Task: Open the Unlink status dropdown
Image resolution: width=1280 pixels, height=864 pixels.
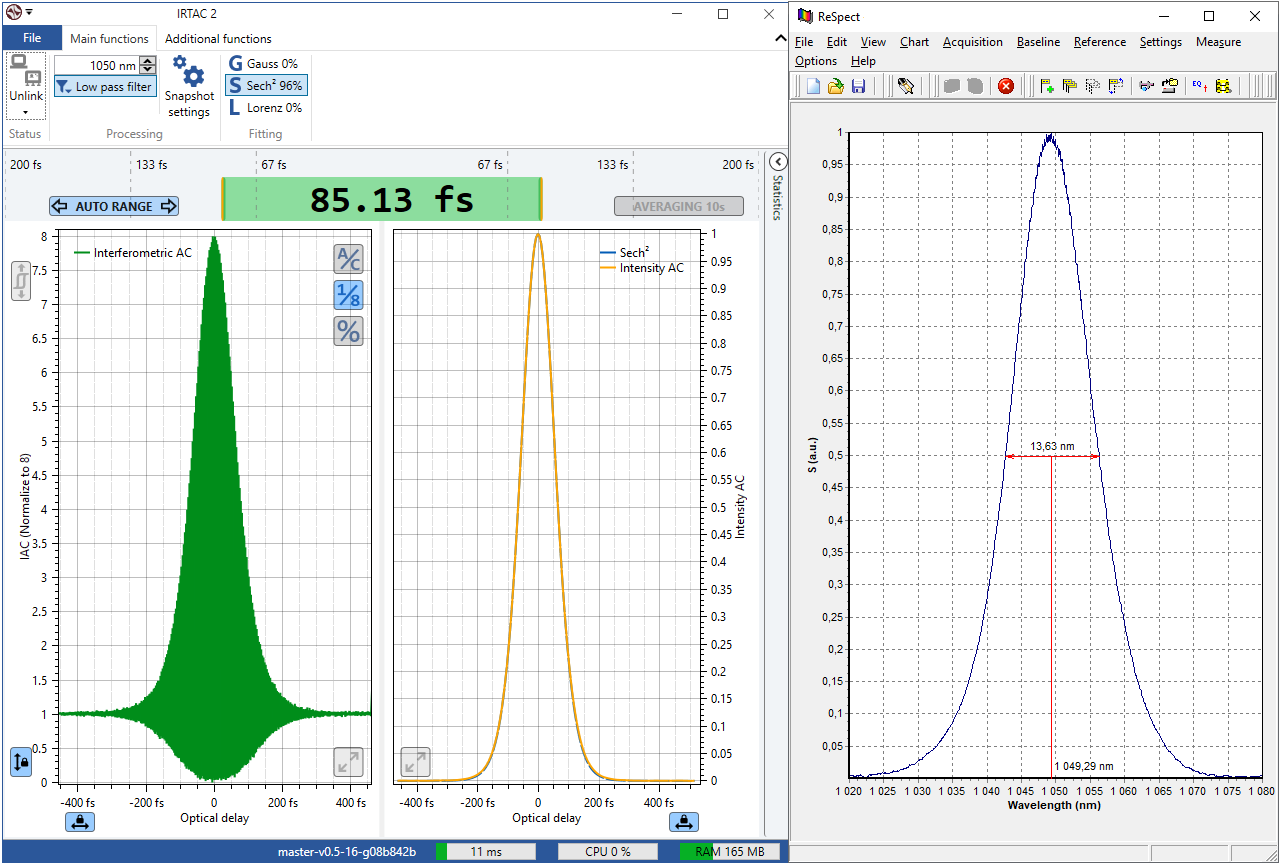Action: tap(26, 112)
